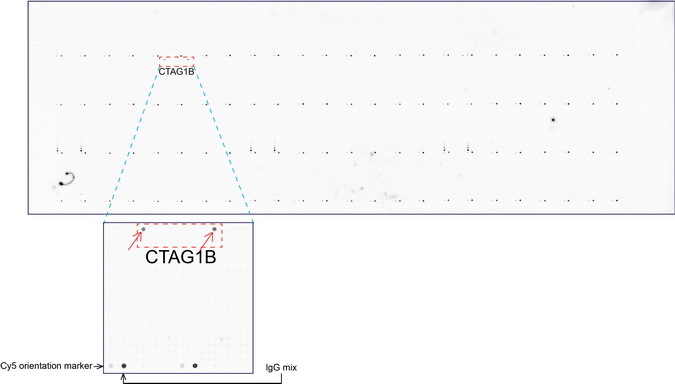Image resolution: width=675 pixels, height=384 pixels.
Task: Click the left blue dashed connector line
Action: (x=132, y=143)
